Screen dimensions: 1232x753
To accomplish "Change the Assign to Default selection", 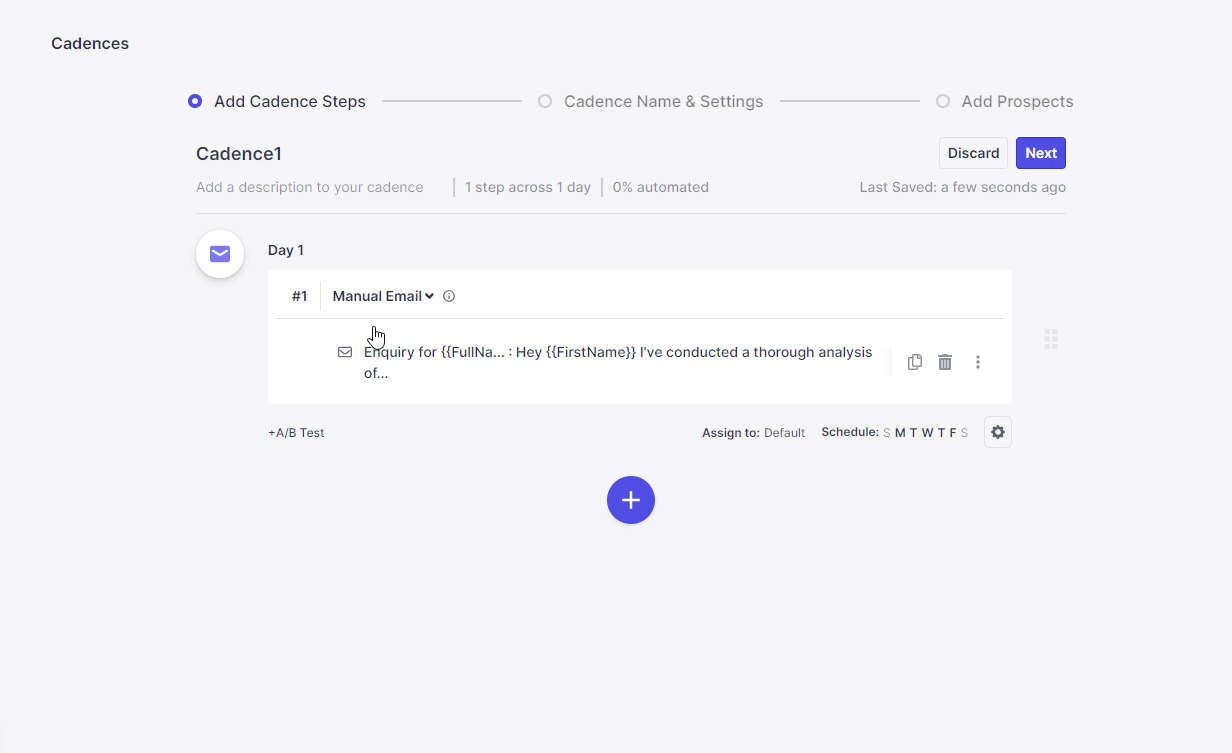I will click(784, 433).
